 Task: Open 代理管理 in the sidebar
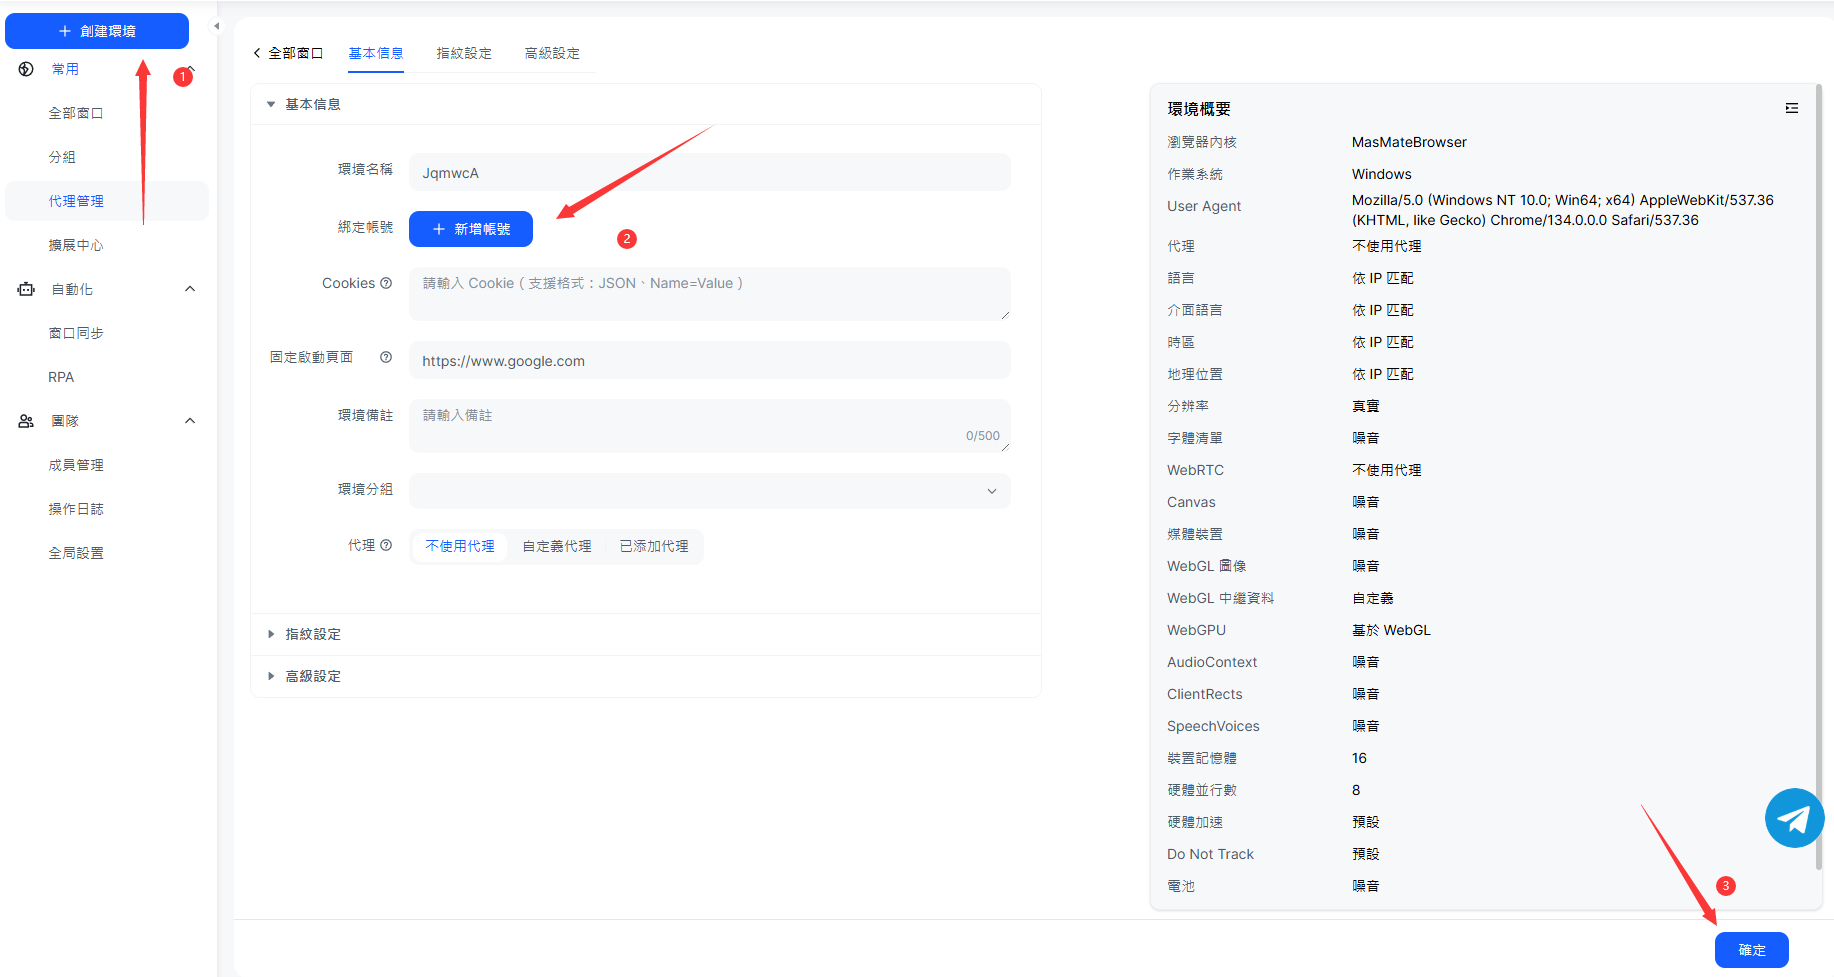(76, 201)
